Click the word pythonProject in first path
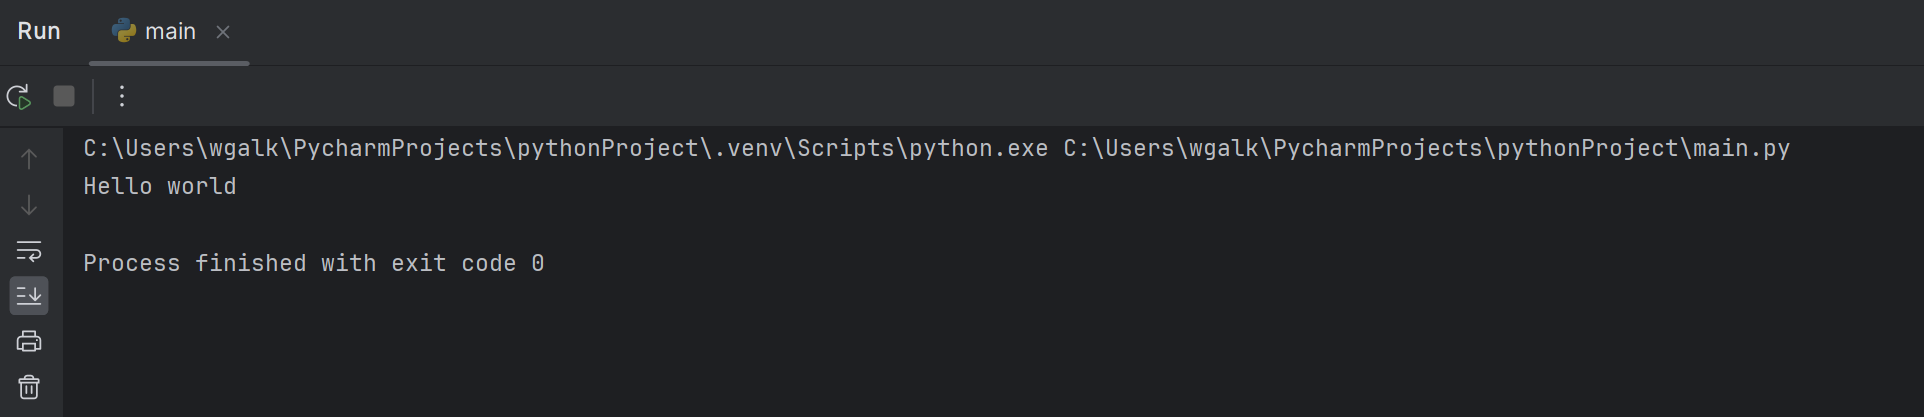 (607, 149)
